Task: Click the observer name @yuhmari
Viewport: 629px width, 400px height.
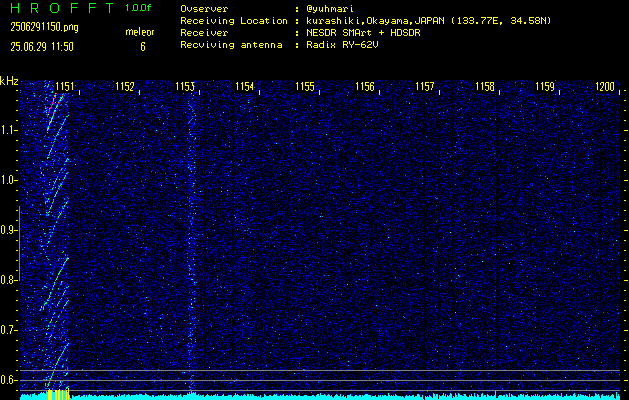Action: point(329,9)
